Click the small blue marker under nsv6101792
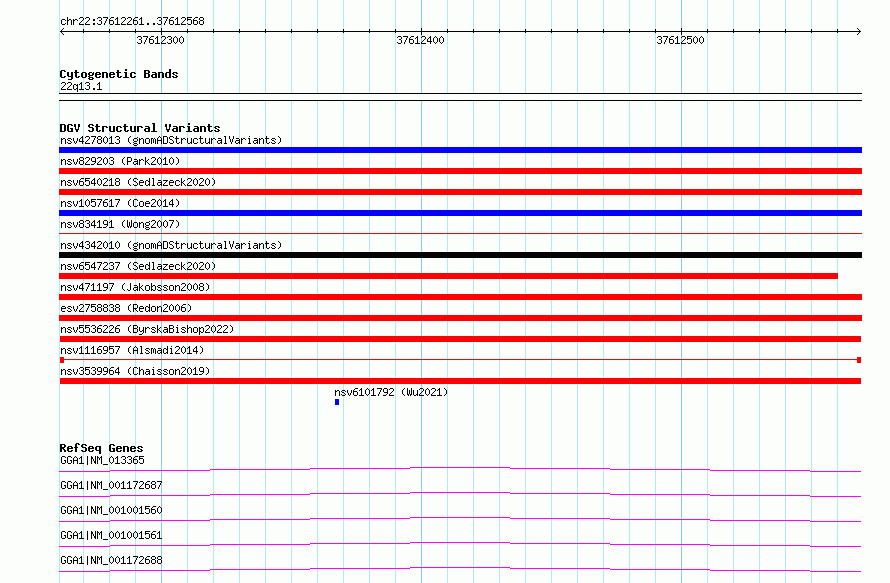This screenshot has height=583, width=890. 337,402
